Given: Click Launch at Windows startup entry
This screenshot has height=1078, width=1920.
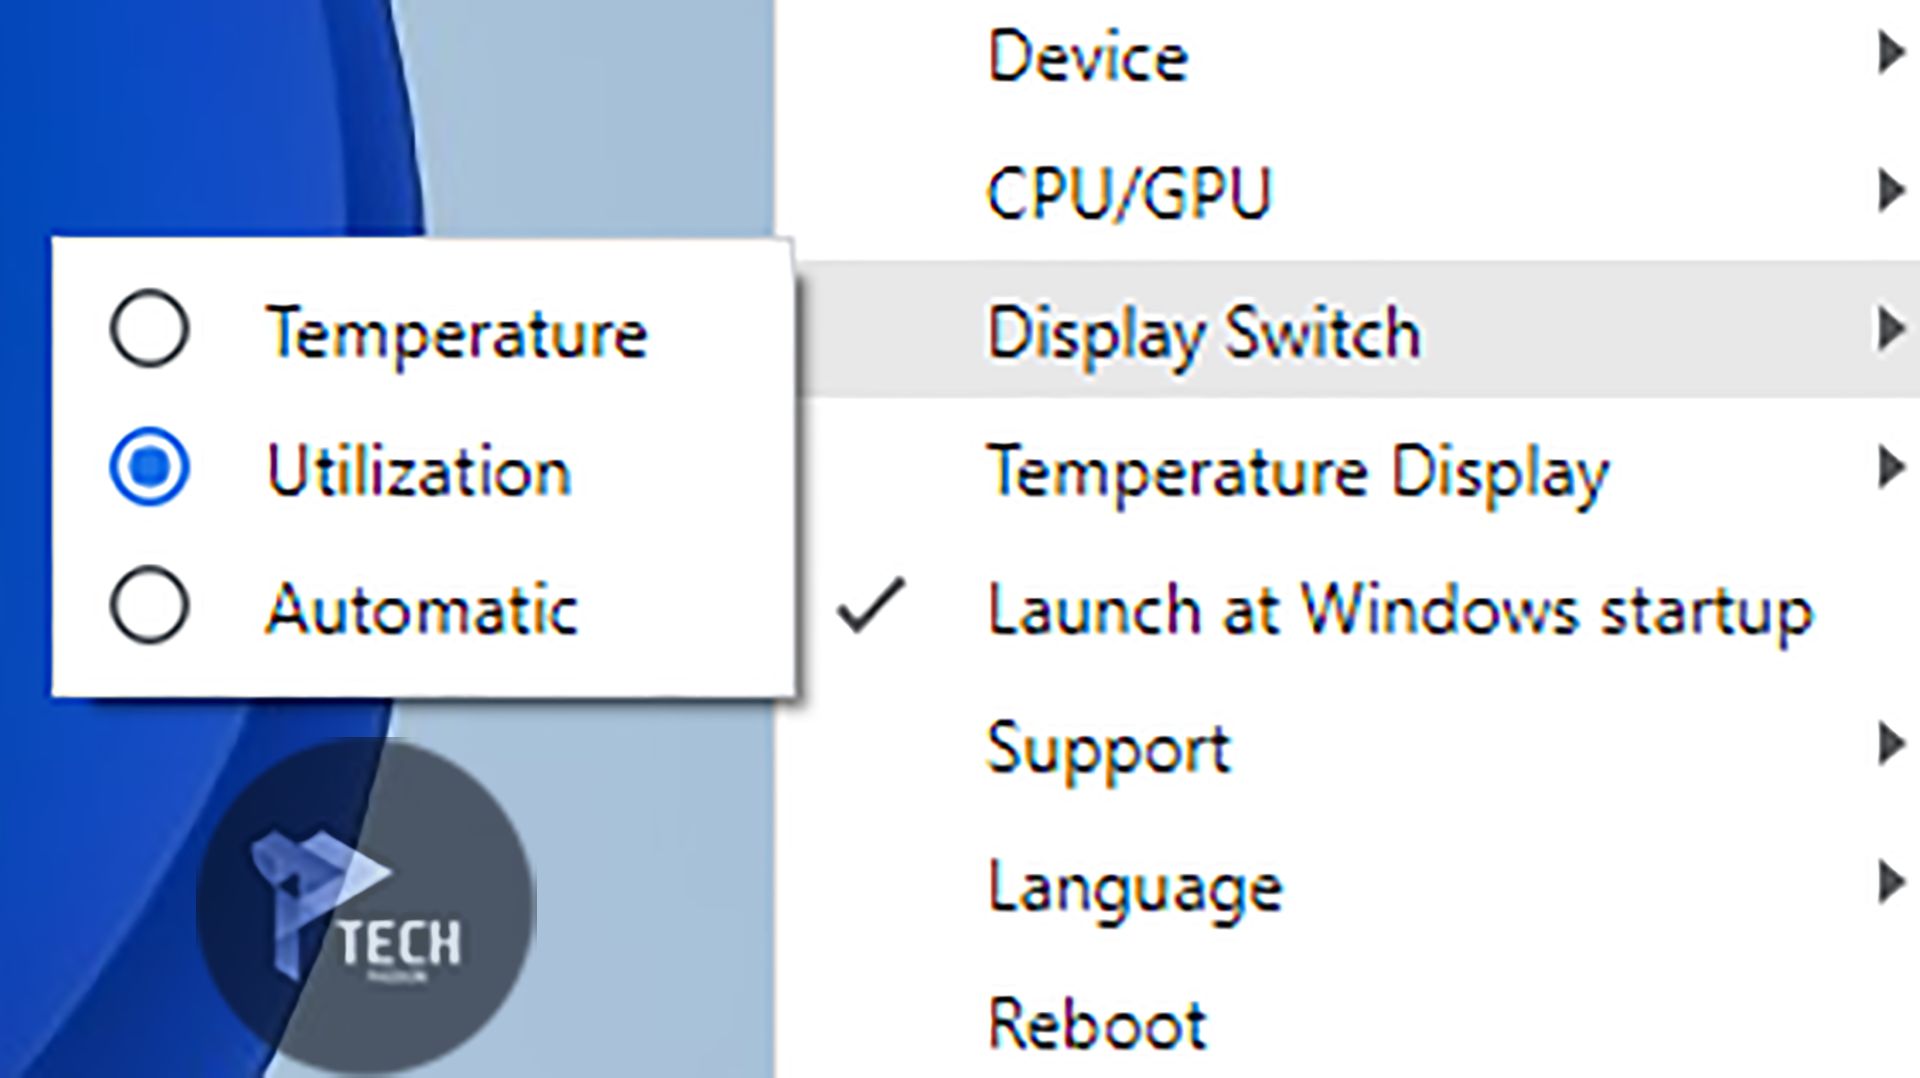Looking at the screenshot, I should (x=1400, y=609).
